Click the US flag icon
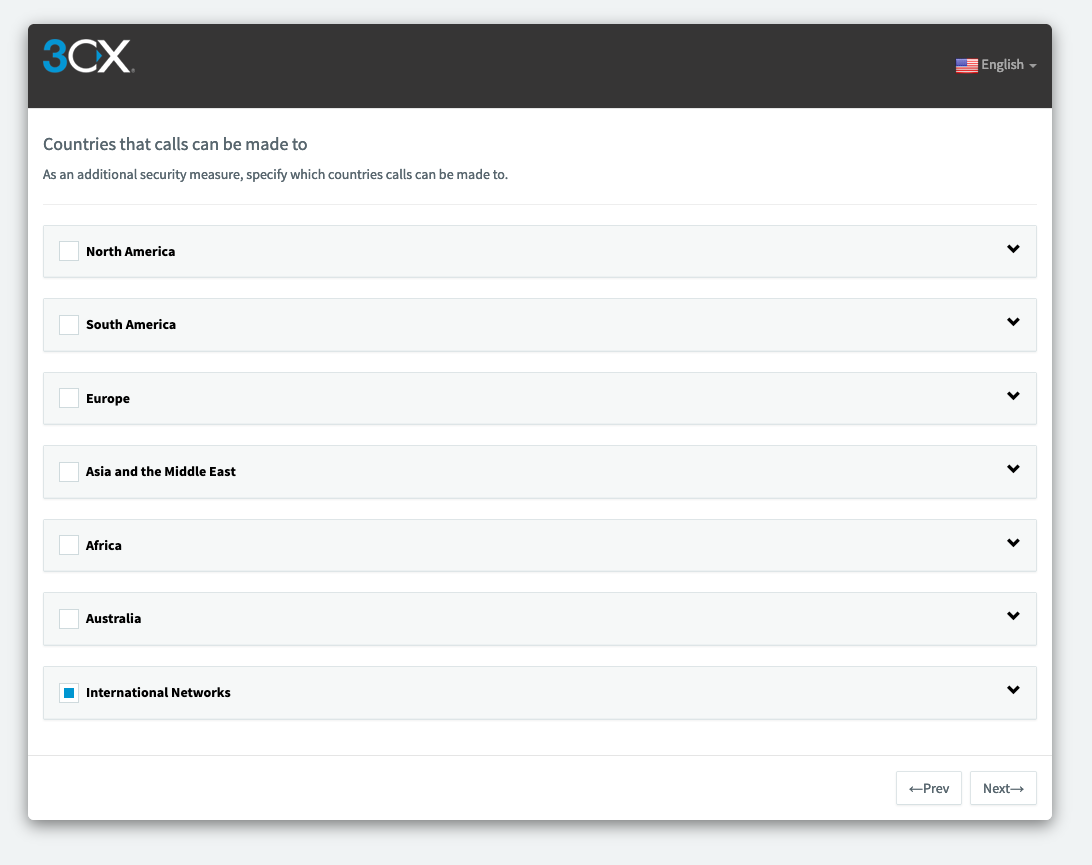Image resolution: width=1092 pixels, height=865 pixels. pyautogui.click(x=966, y=65)
